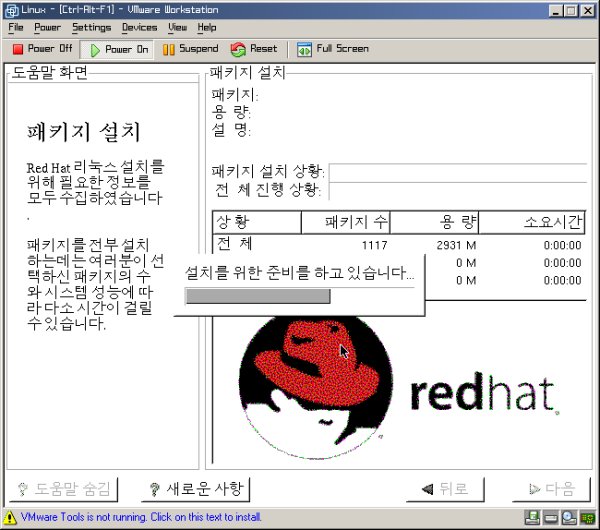Minimize the VMware Workstation window
Image resolution: width=600 pixels, height=530 pixels.
tap(556, 10)
